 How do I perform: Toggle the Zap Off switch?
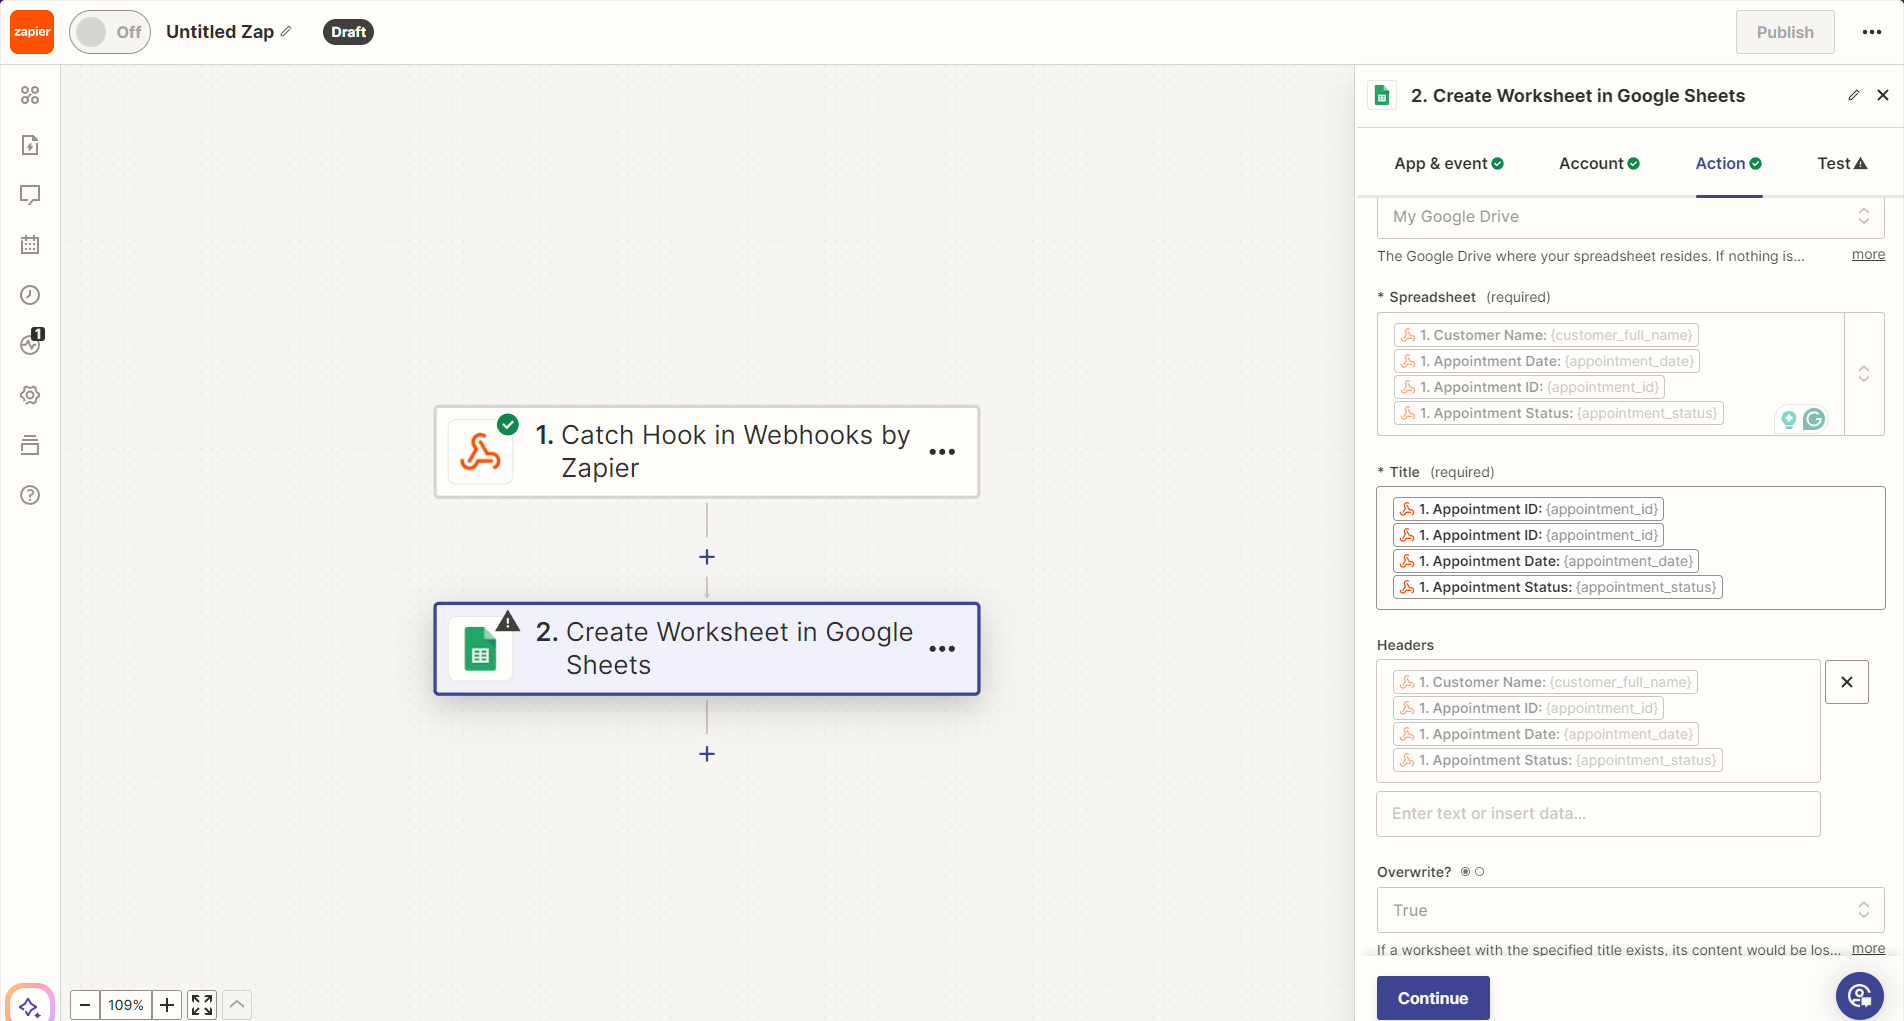click(x=109, y=31)
